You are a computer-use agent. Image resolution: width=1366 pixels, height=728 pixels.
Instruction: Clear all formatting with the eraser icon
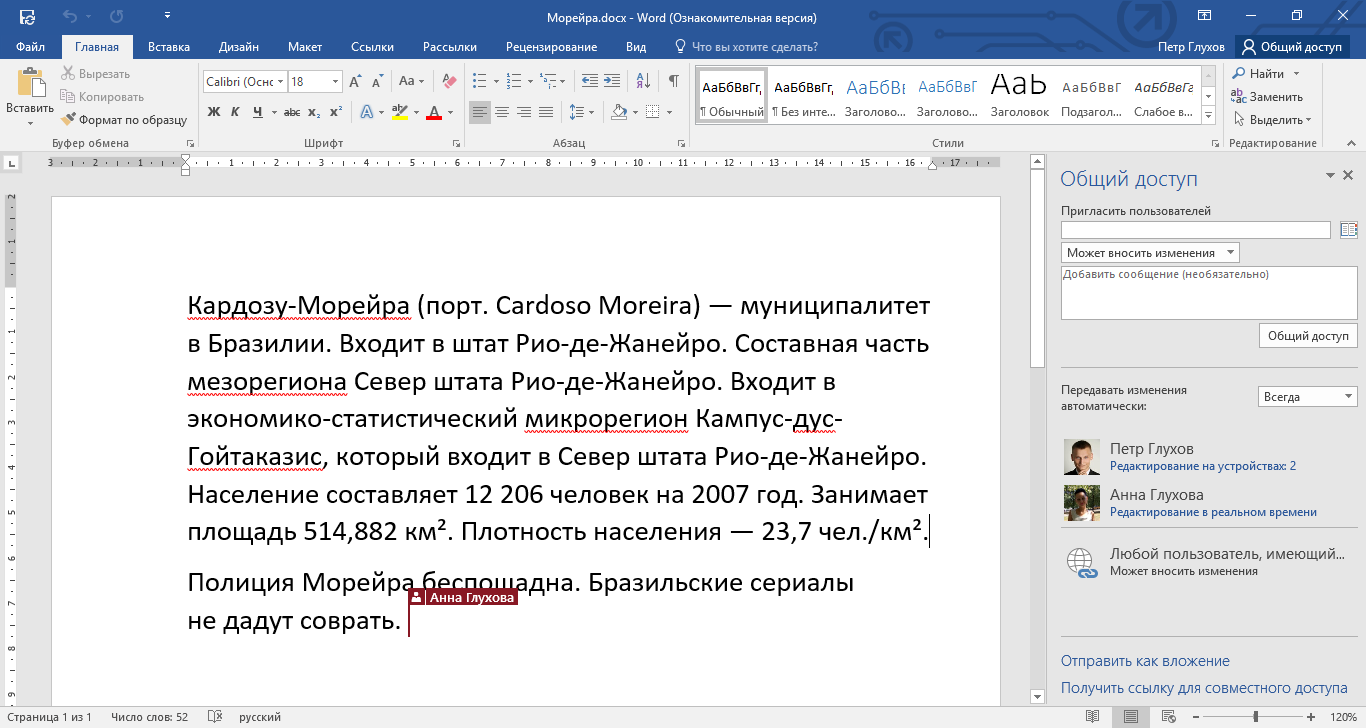(x=448, y=81)
